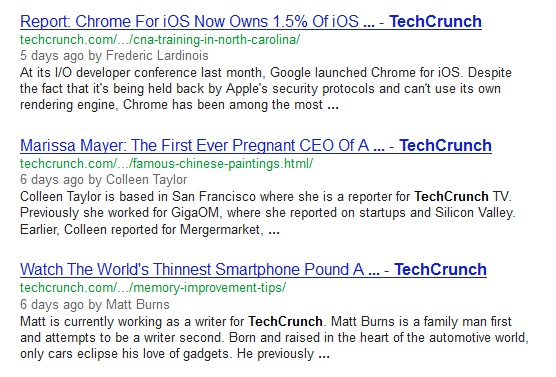The height and width of the screenshot is (377, 556).
Task: Click the ellipsis after 'among the most'
Action: 333,107
